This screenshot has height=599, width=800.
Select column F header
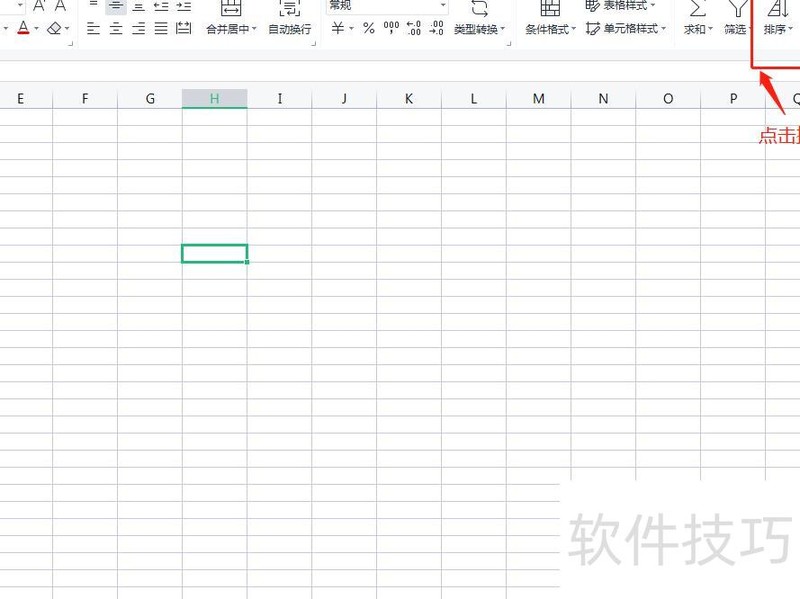click(x=85, y=99)
